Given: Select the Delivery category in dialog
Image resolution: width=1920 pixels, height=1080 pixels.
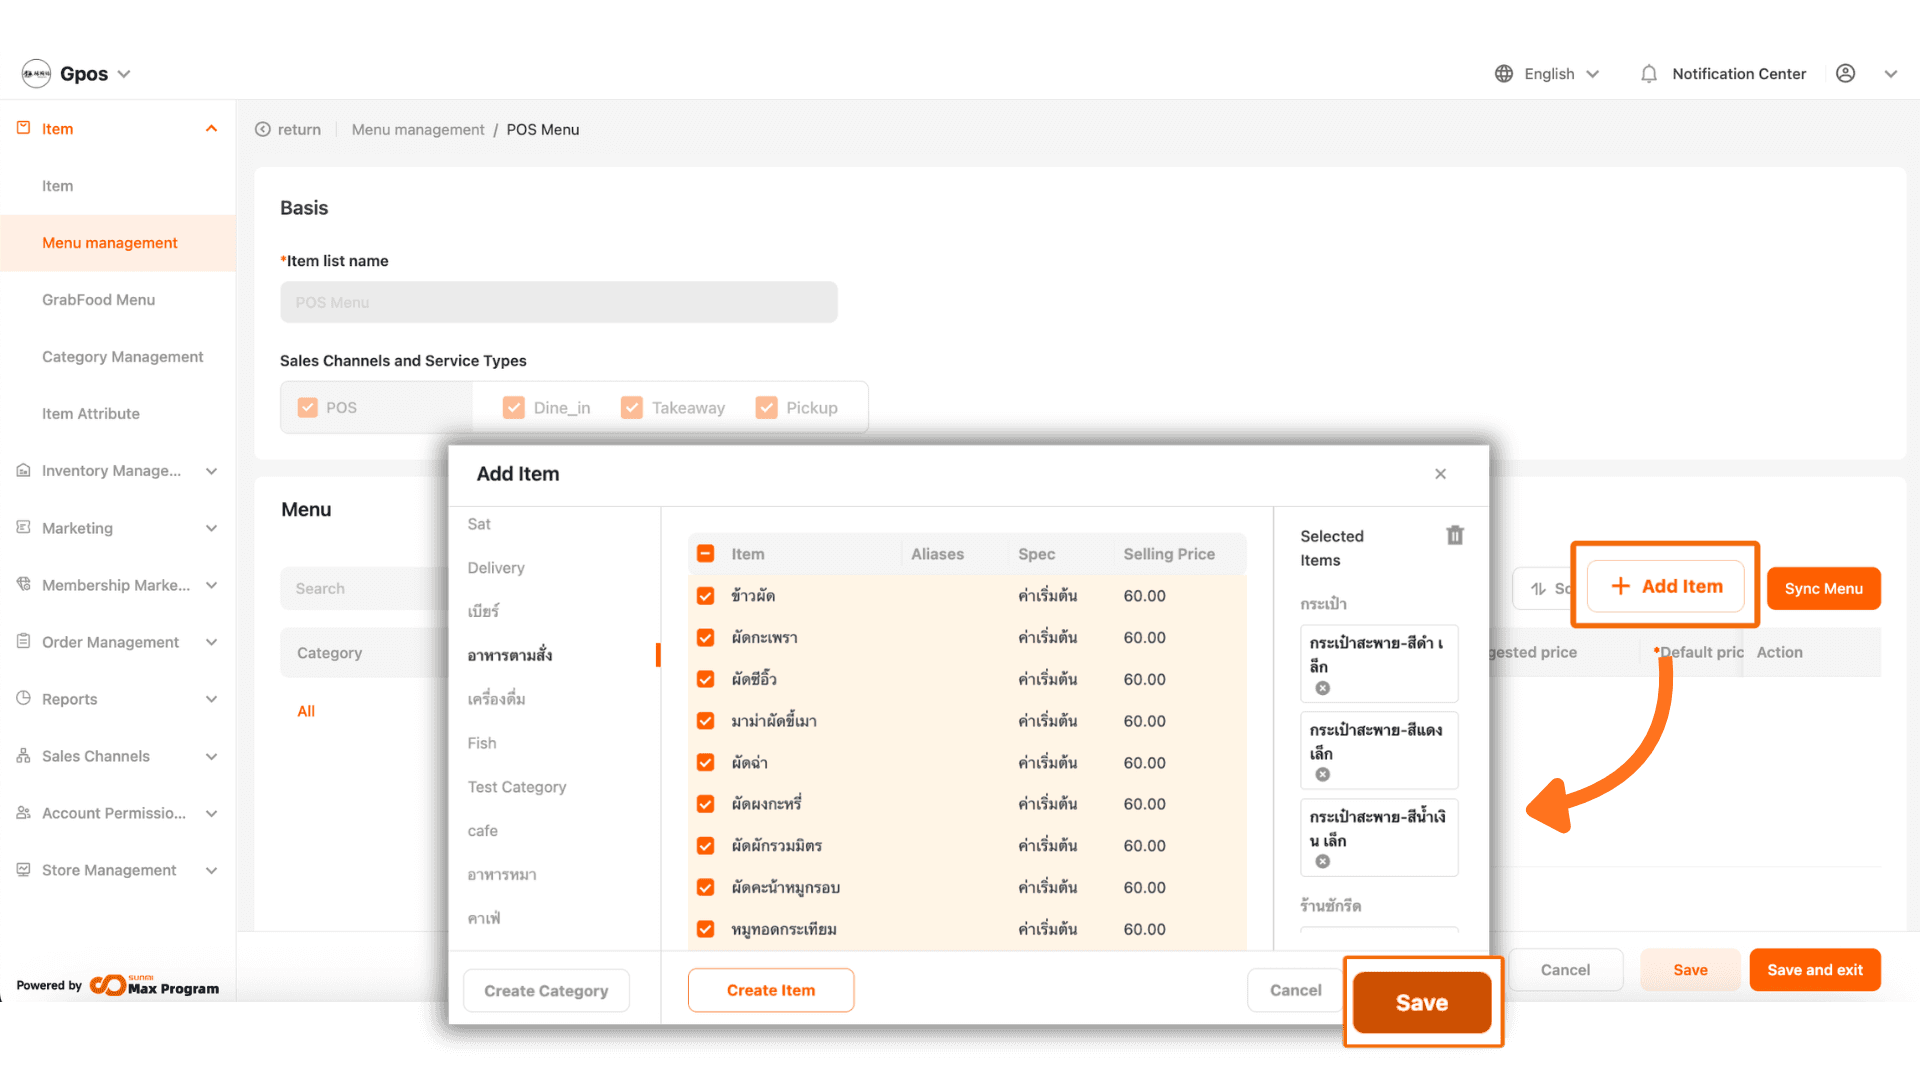Looking at the screenshot, I should (x=496, y=568).
